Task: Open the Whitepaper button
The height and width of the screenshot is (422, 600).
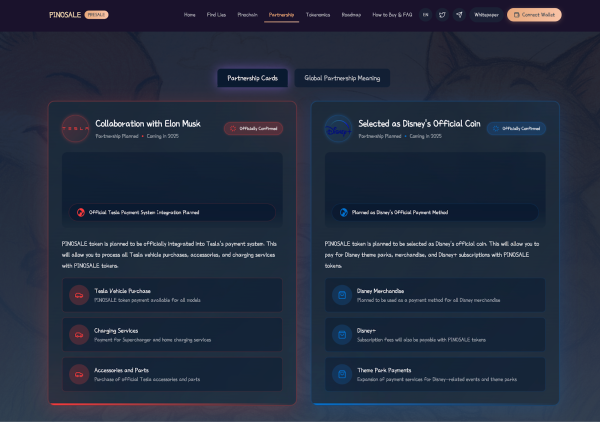Action: (486, 15)
